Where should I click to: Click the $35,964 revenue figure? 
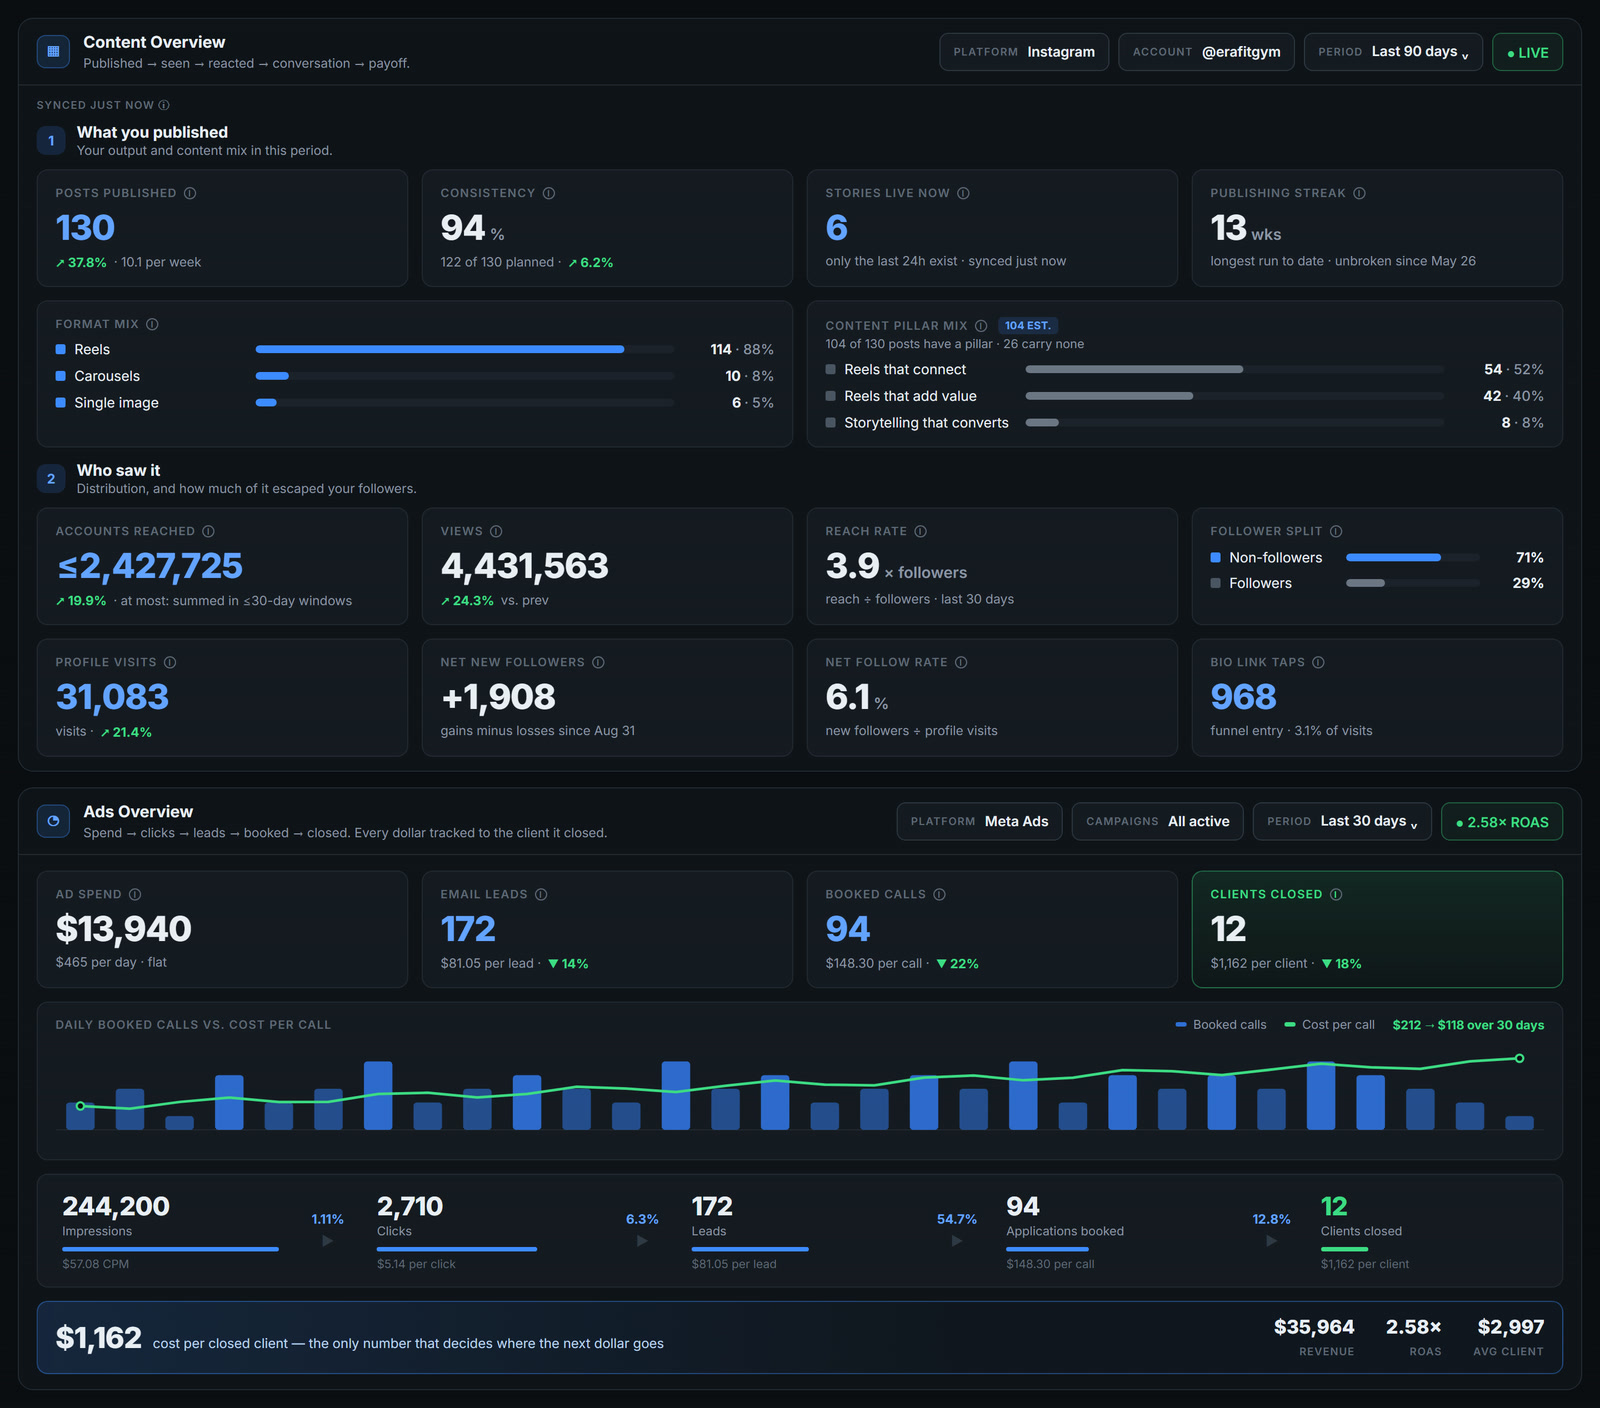(1314, 1327)
